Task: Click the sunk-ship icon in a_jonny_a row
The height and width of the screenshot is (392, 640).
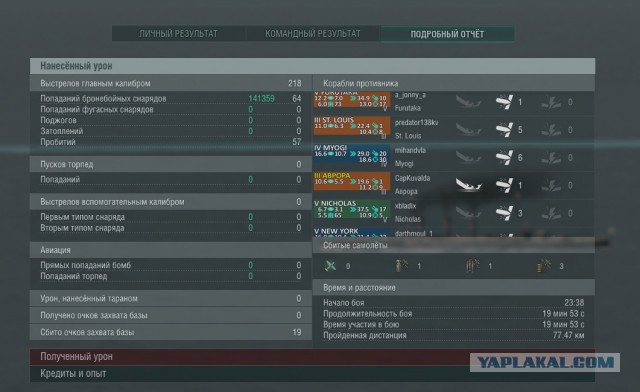Action: (x=469, y=102)
